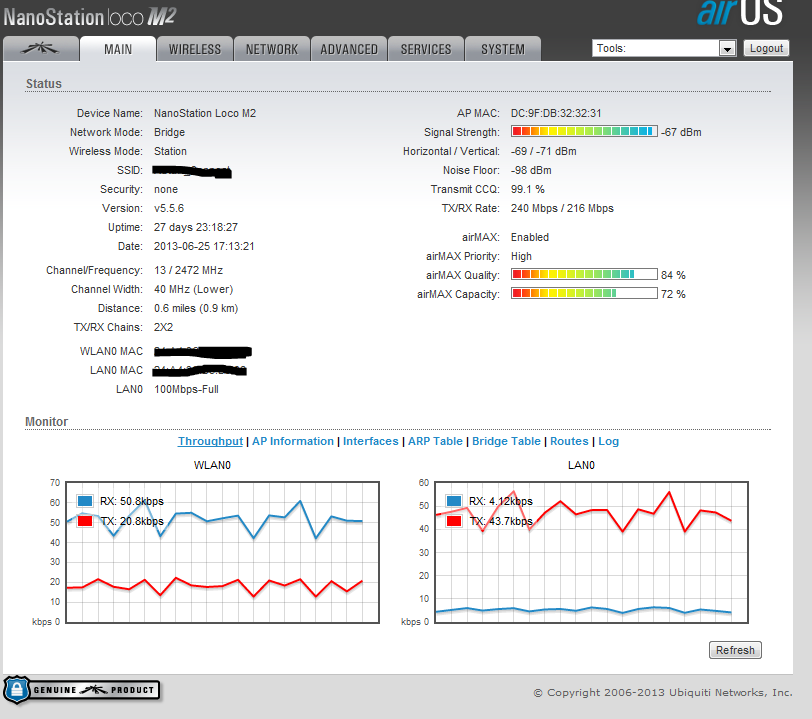The image size is (812, 719).
Task: Click the Transmit CCQ value 99.1 %
Action: click(x=528, y=189)
